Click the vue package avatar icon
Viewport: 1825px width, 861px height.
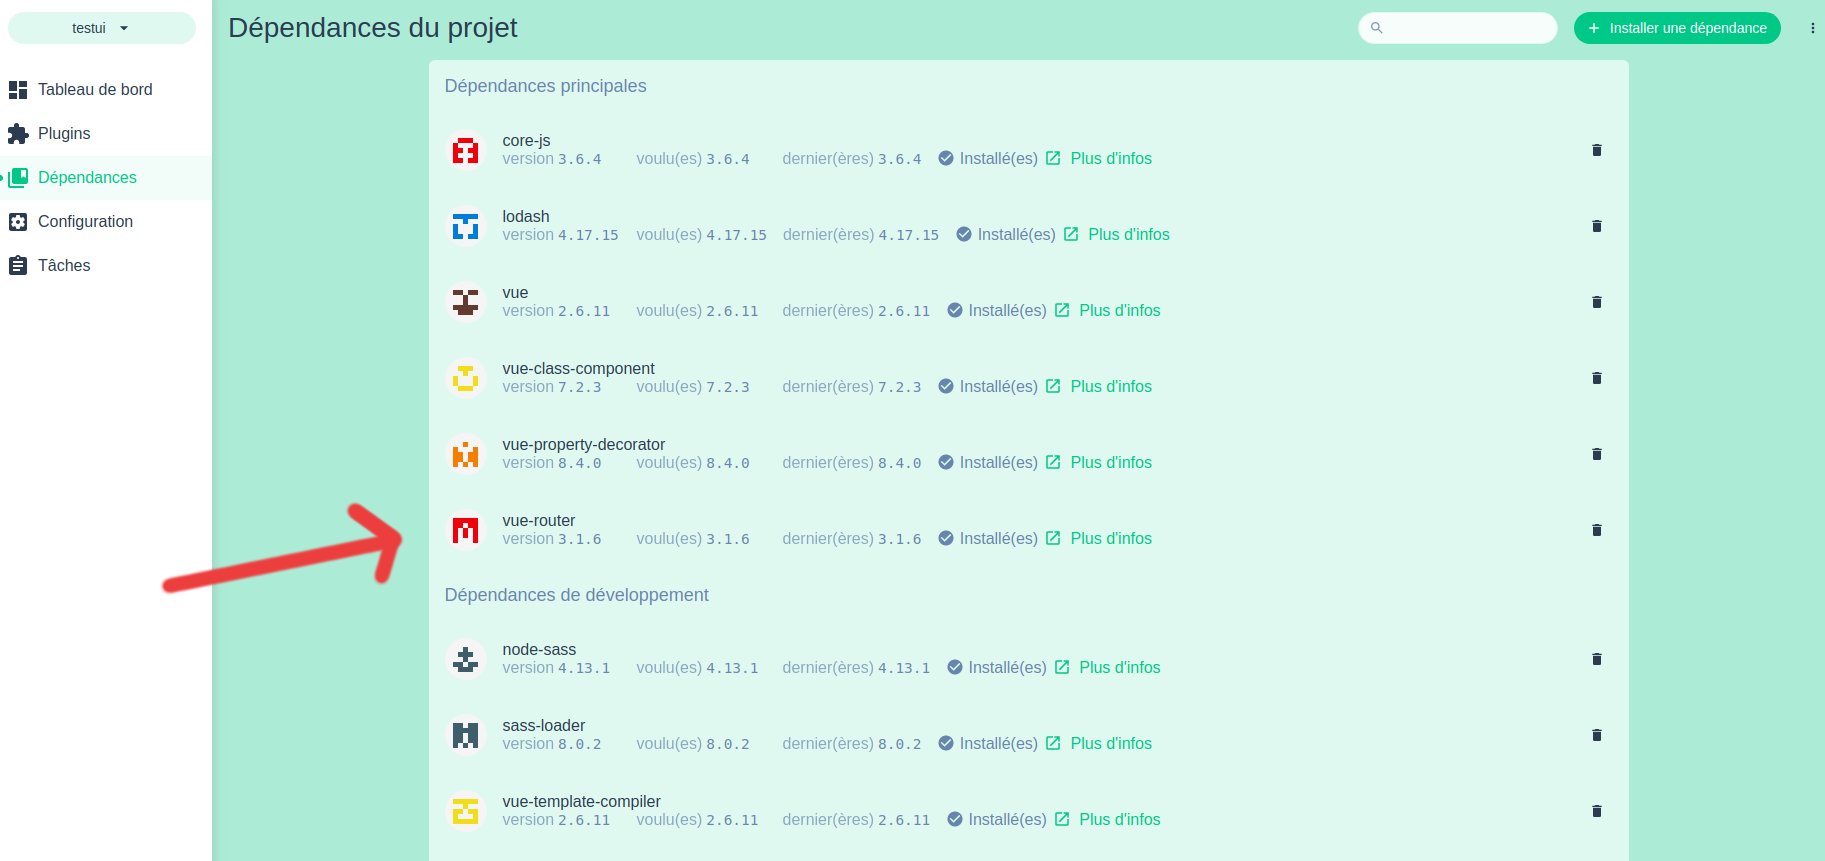[465, 302]
